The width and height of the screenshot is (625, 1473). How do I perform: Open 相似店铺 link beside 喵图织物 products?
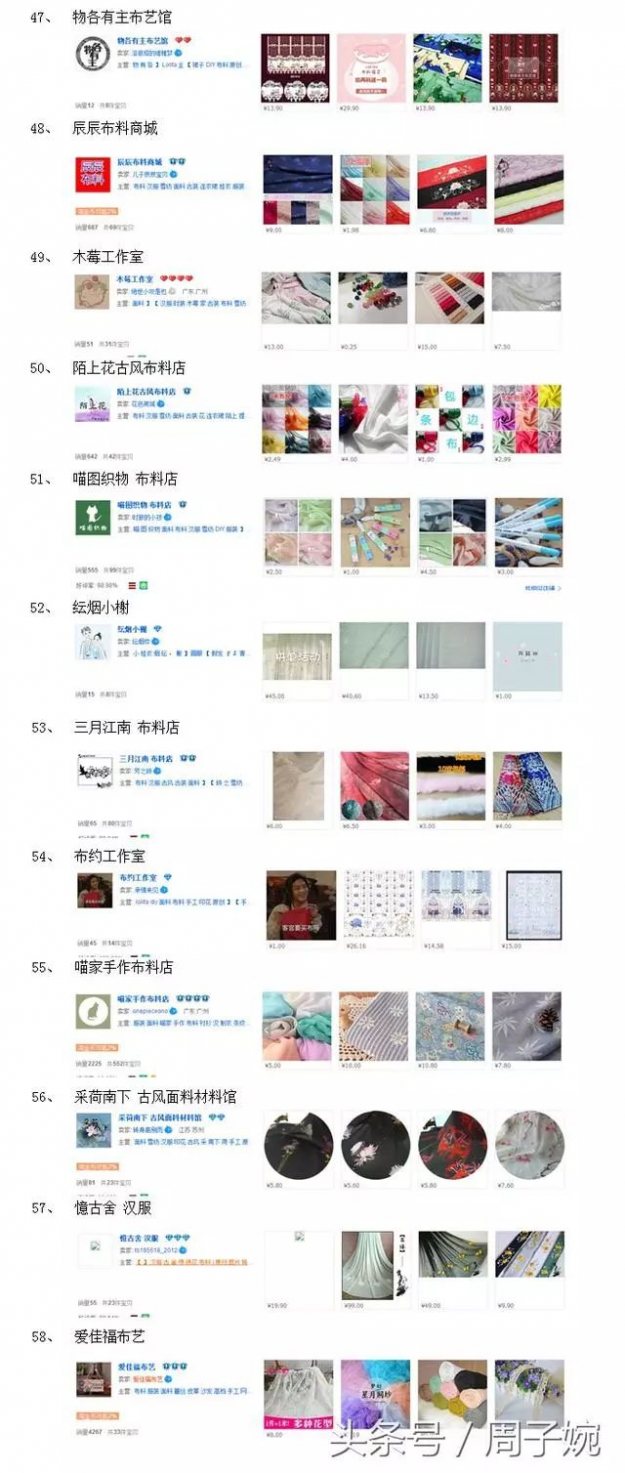pos(543,588)
